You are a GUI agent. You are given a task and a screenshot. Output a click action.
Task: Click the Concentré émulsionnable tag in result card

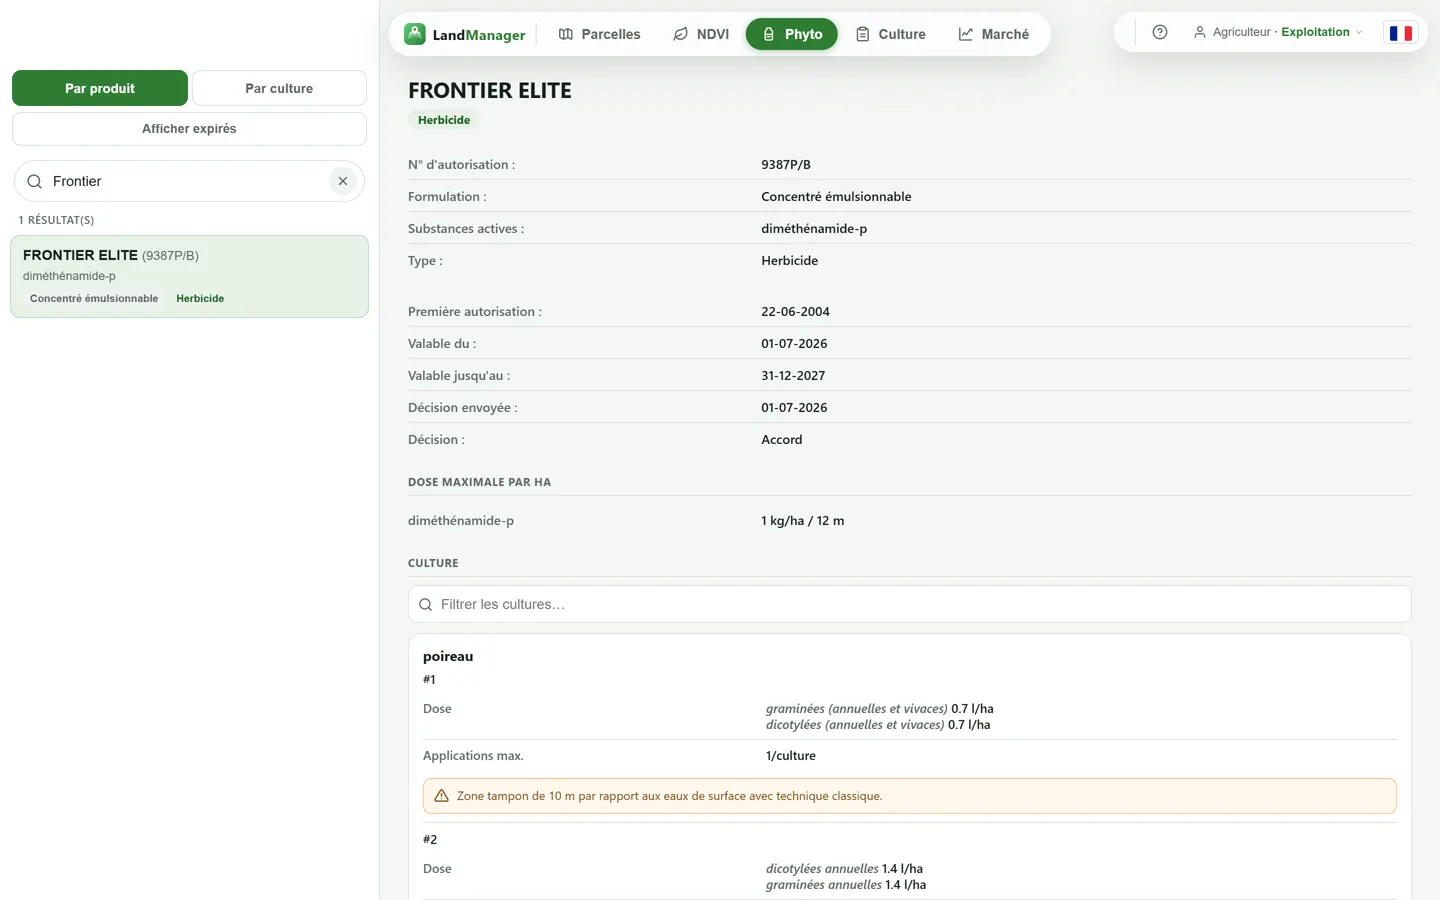click(94, 298)
